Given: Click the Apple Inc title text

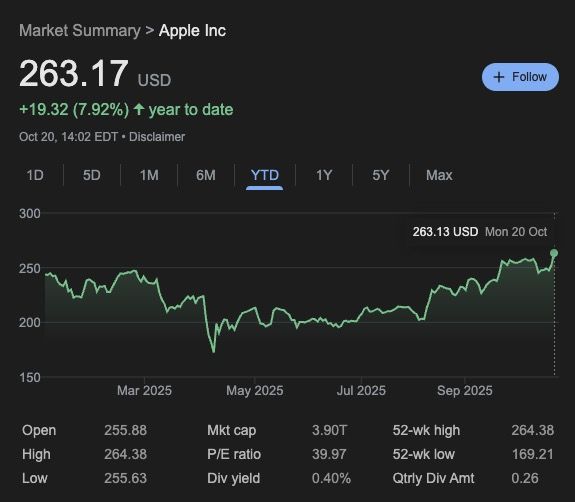Looking at the screenshot, I should pos(192,30).
